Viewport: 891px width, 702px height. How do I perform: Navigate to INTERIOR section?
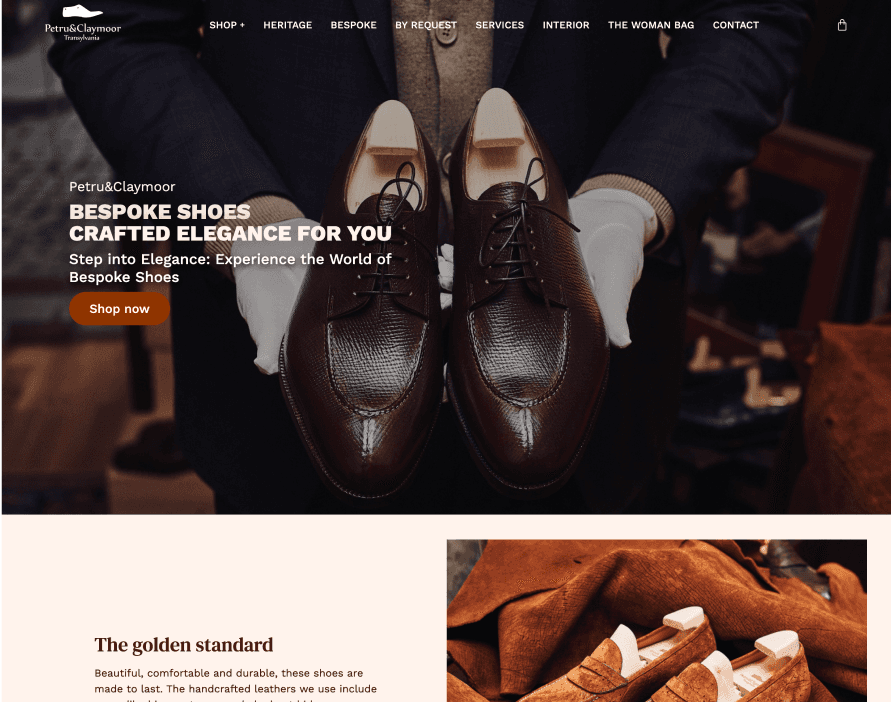coord(566,25)
